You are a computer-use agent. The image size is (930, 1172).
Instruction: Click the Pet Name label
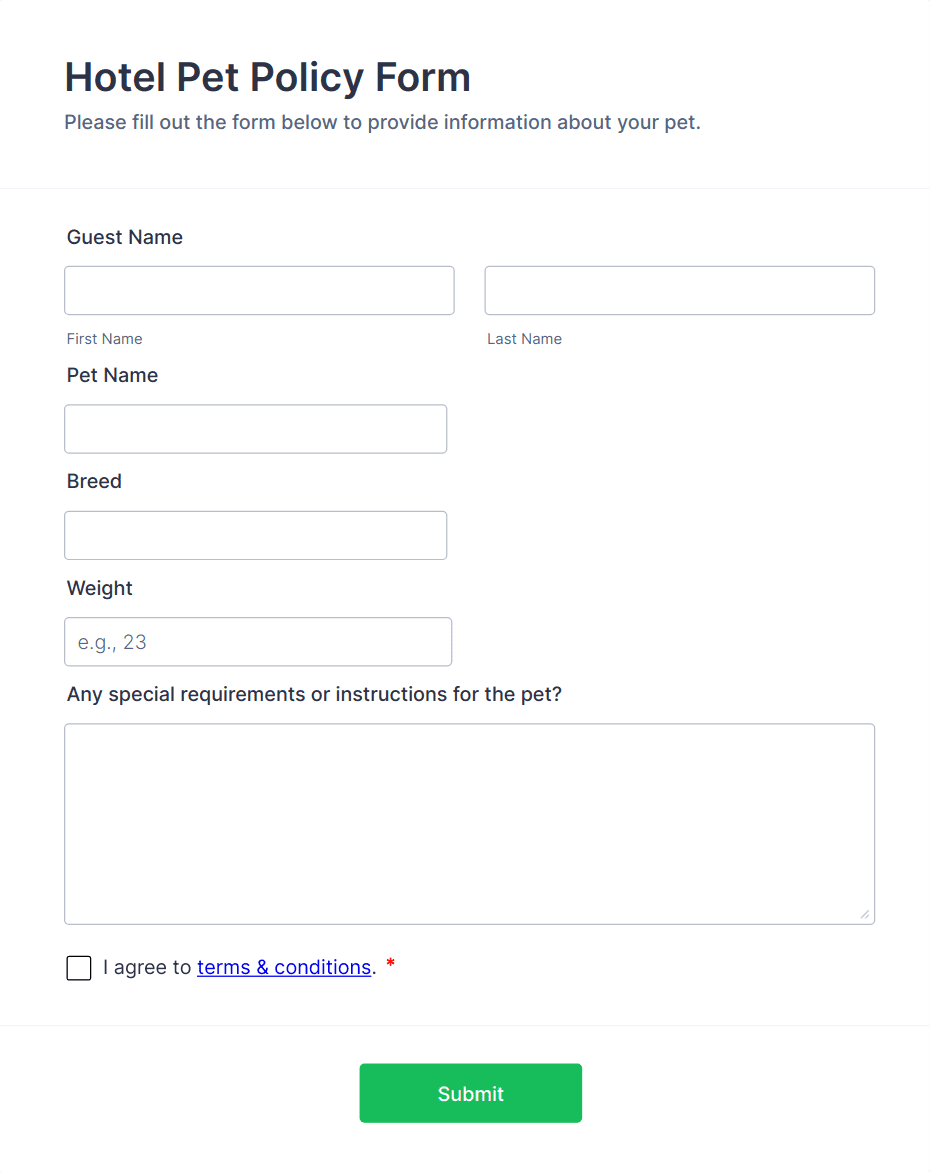(112, 375)
